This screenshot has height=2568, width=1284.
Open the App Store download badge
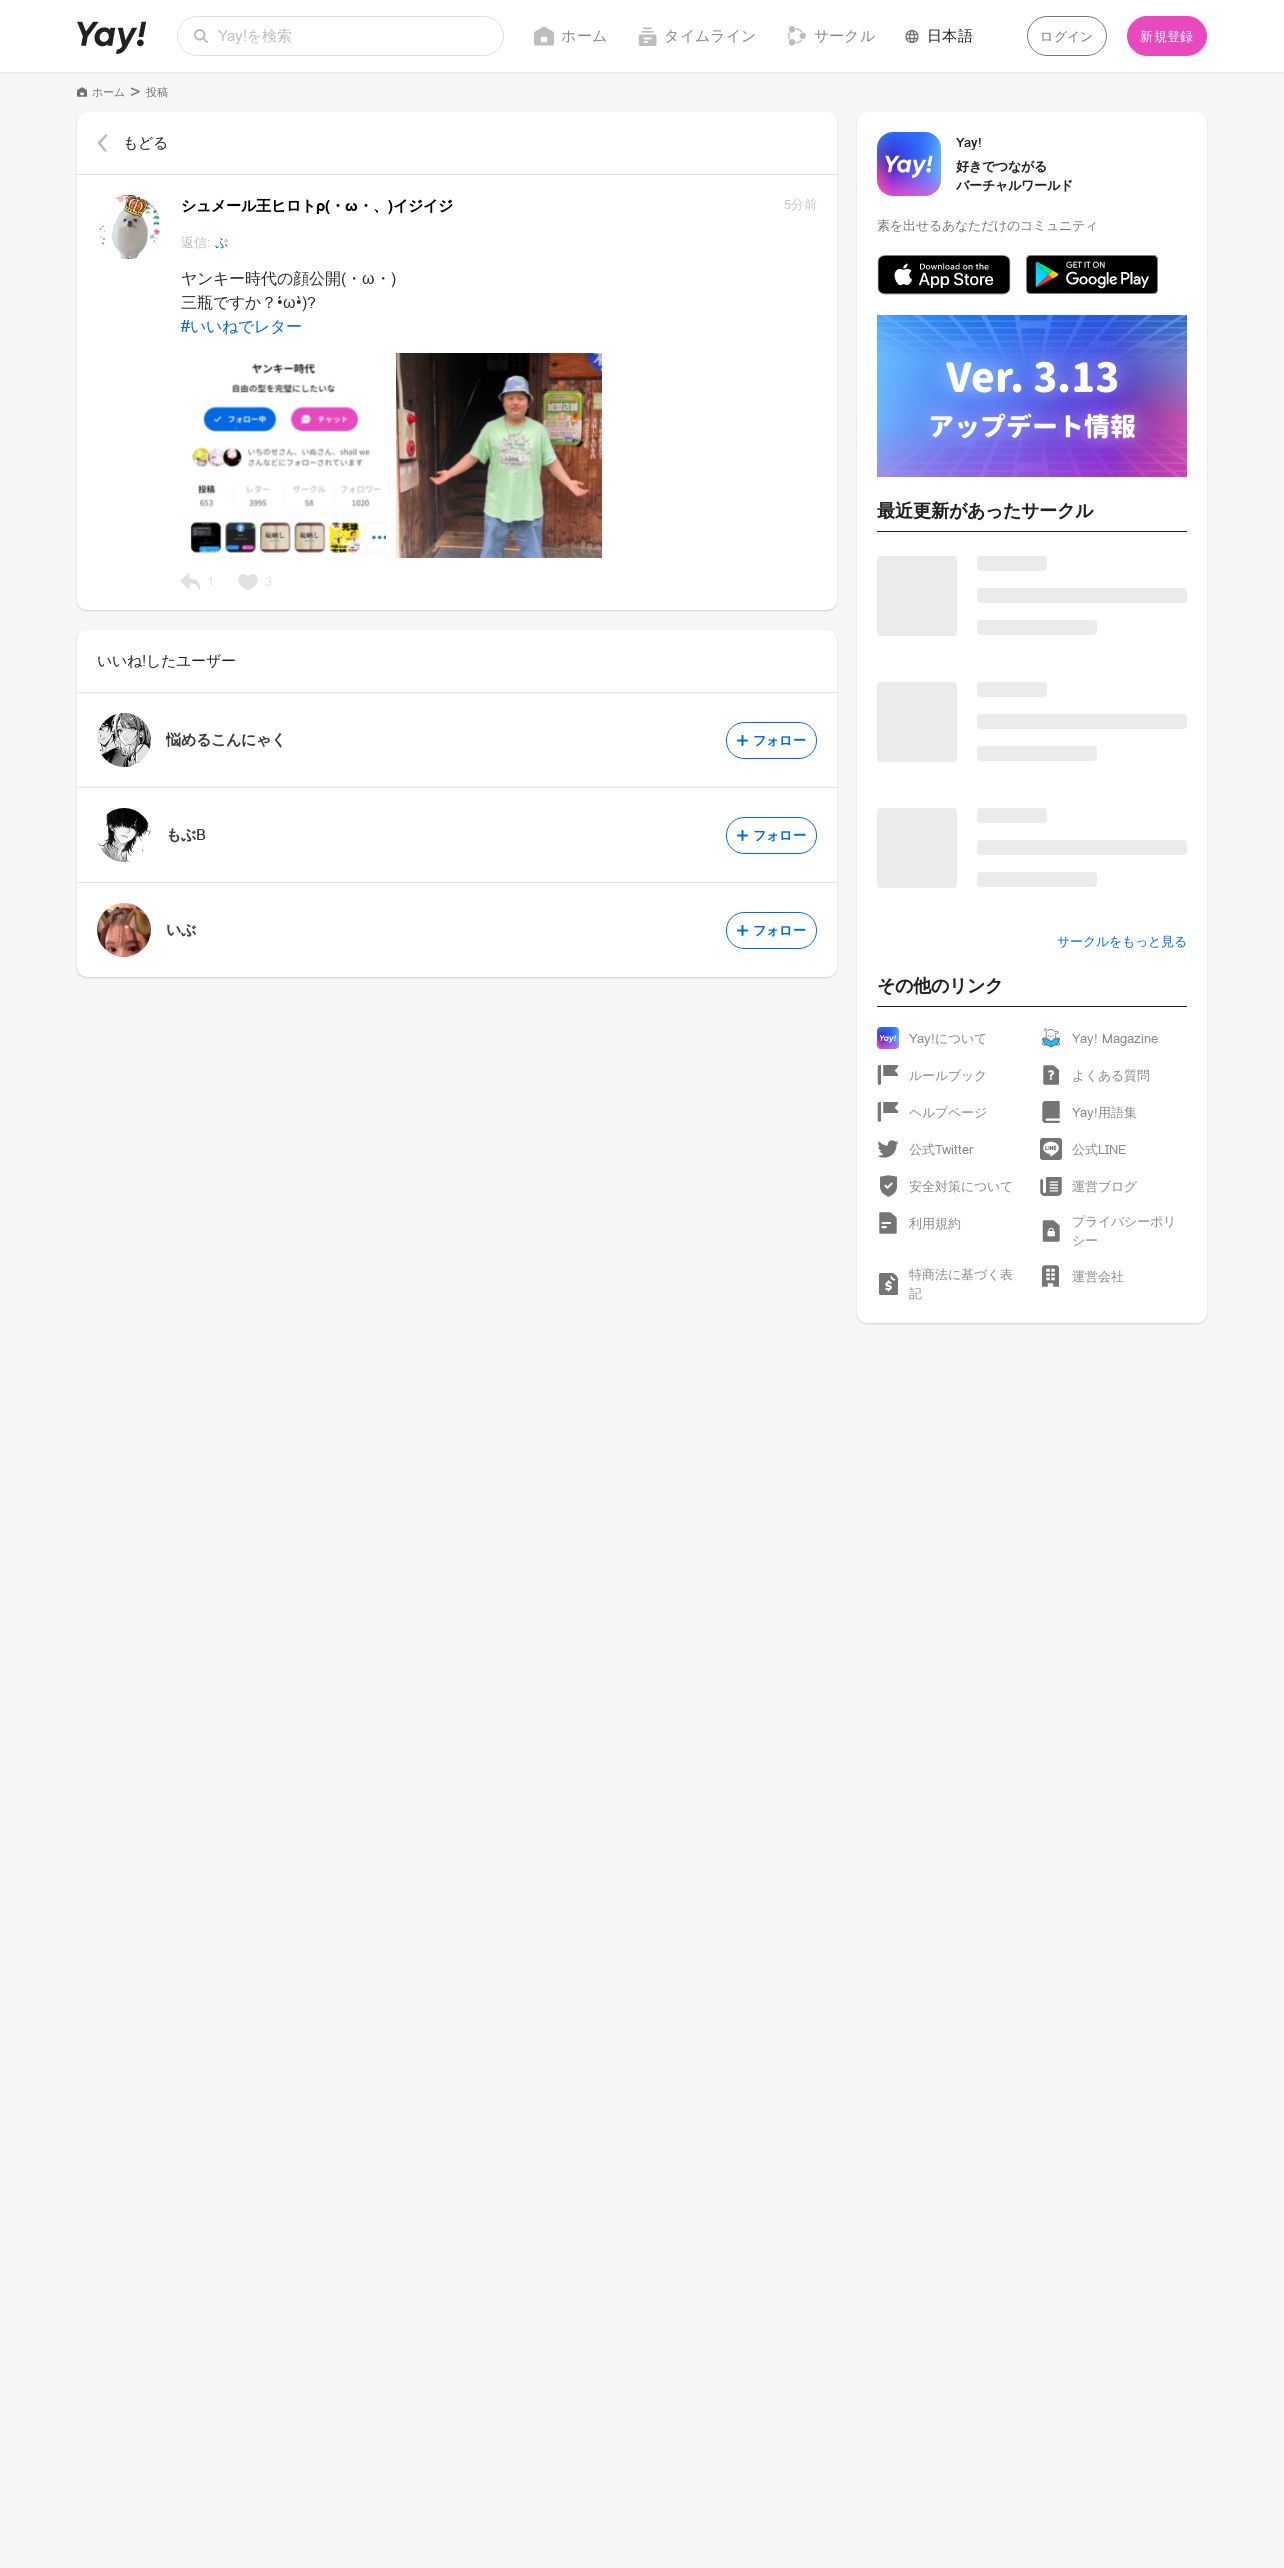click(x=943, y=275)
